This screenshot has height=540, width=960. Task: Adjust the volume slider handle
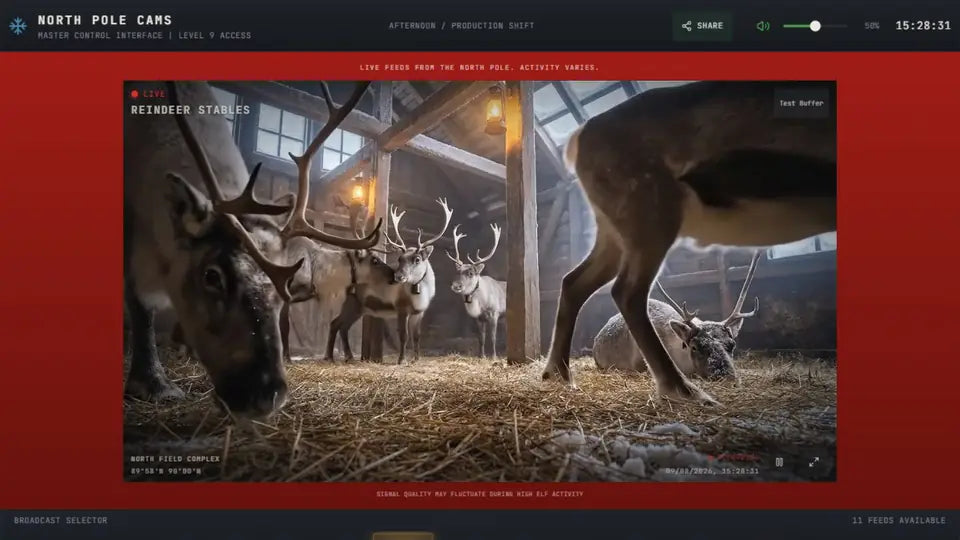tap(815, 26)
